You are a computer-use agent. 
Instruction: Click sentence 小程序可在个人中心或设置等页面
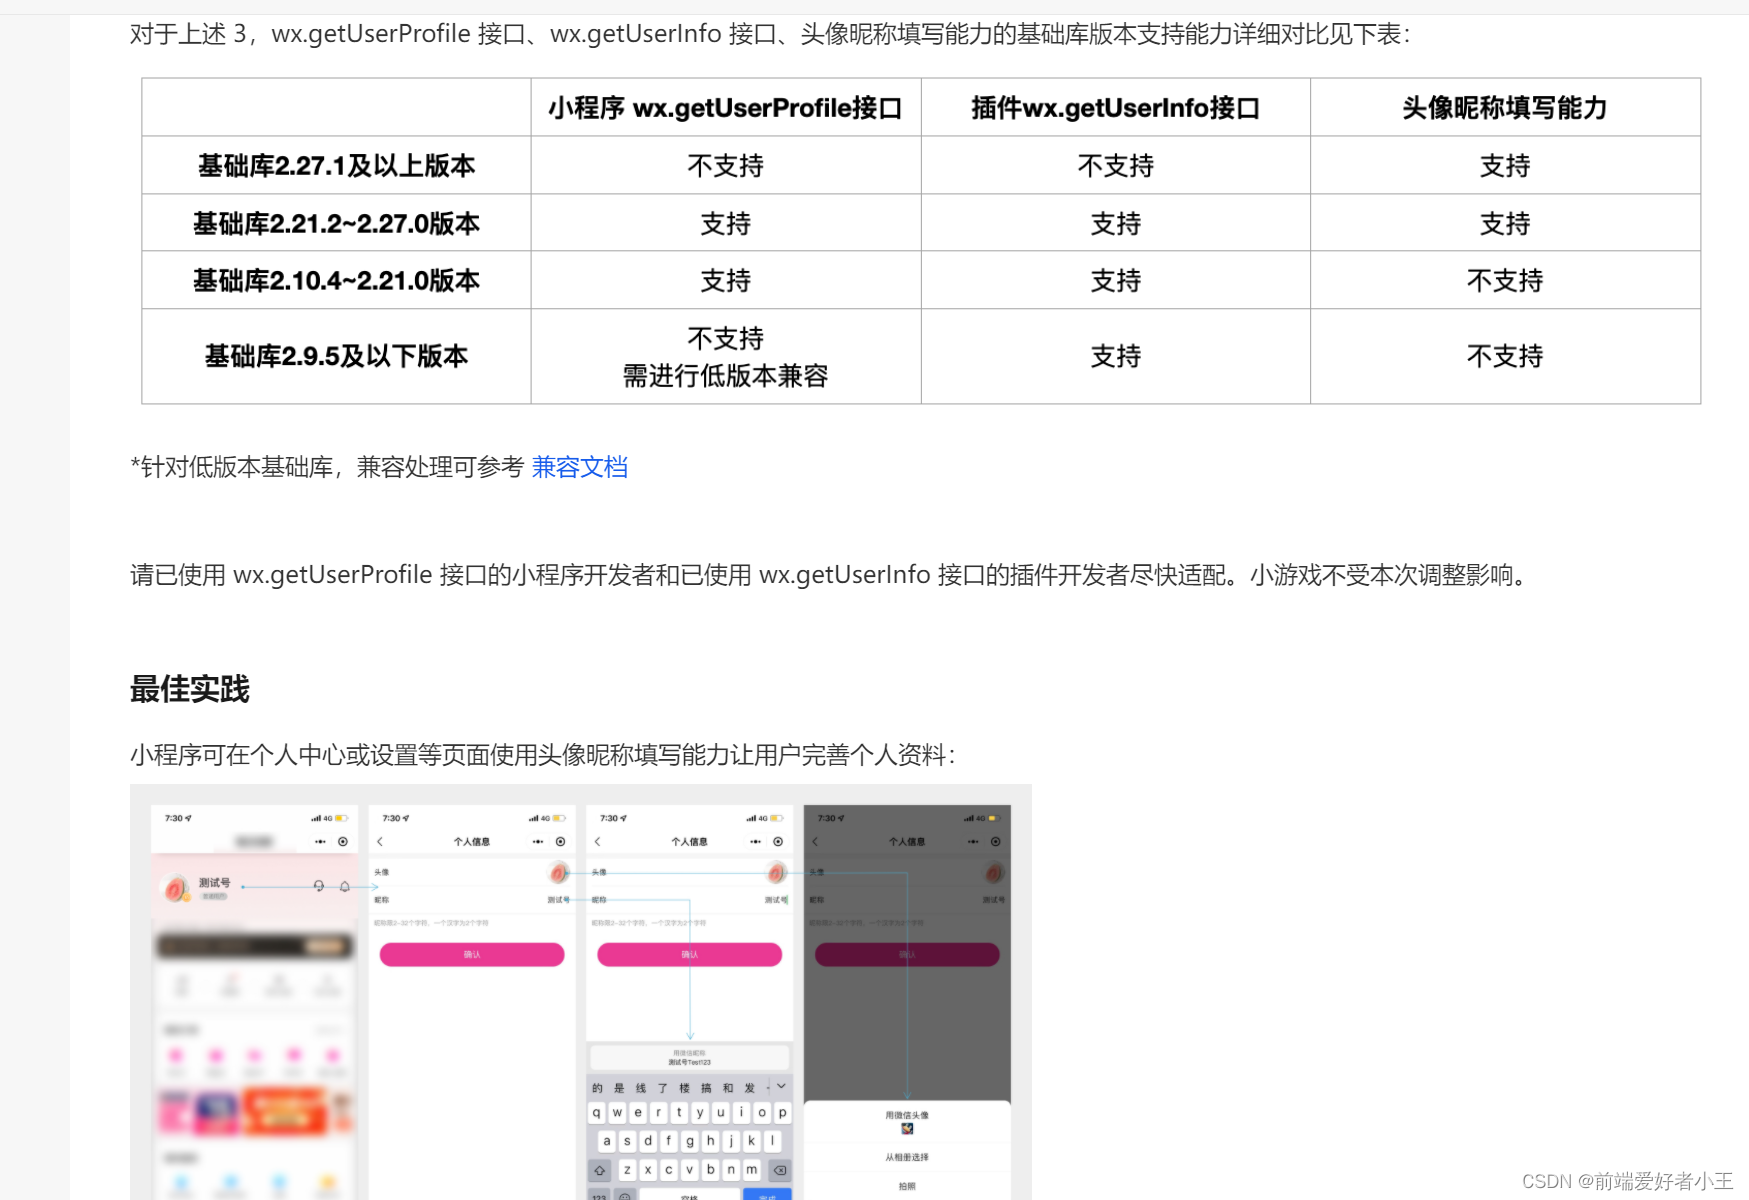point(543,755)
